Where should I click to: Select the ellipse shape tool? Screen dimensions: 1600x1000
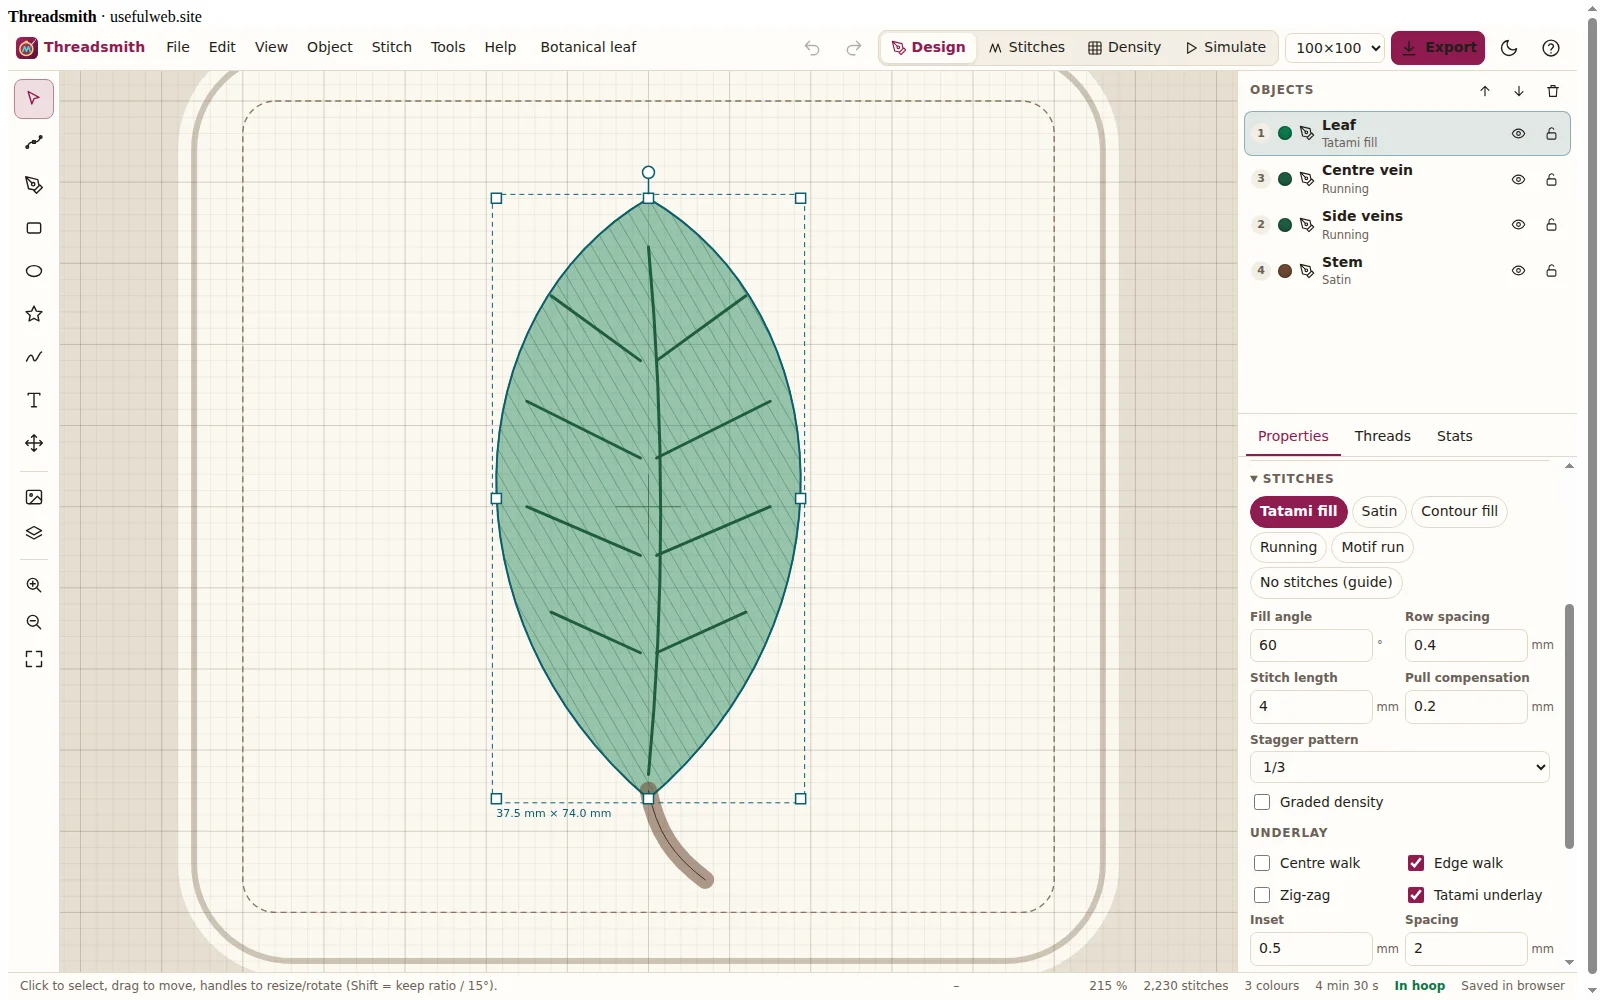(x=34, y=271)
